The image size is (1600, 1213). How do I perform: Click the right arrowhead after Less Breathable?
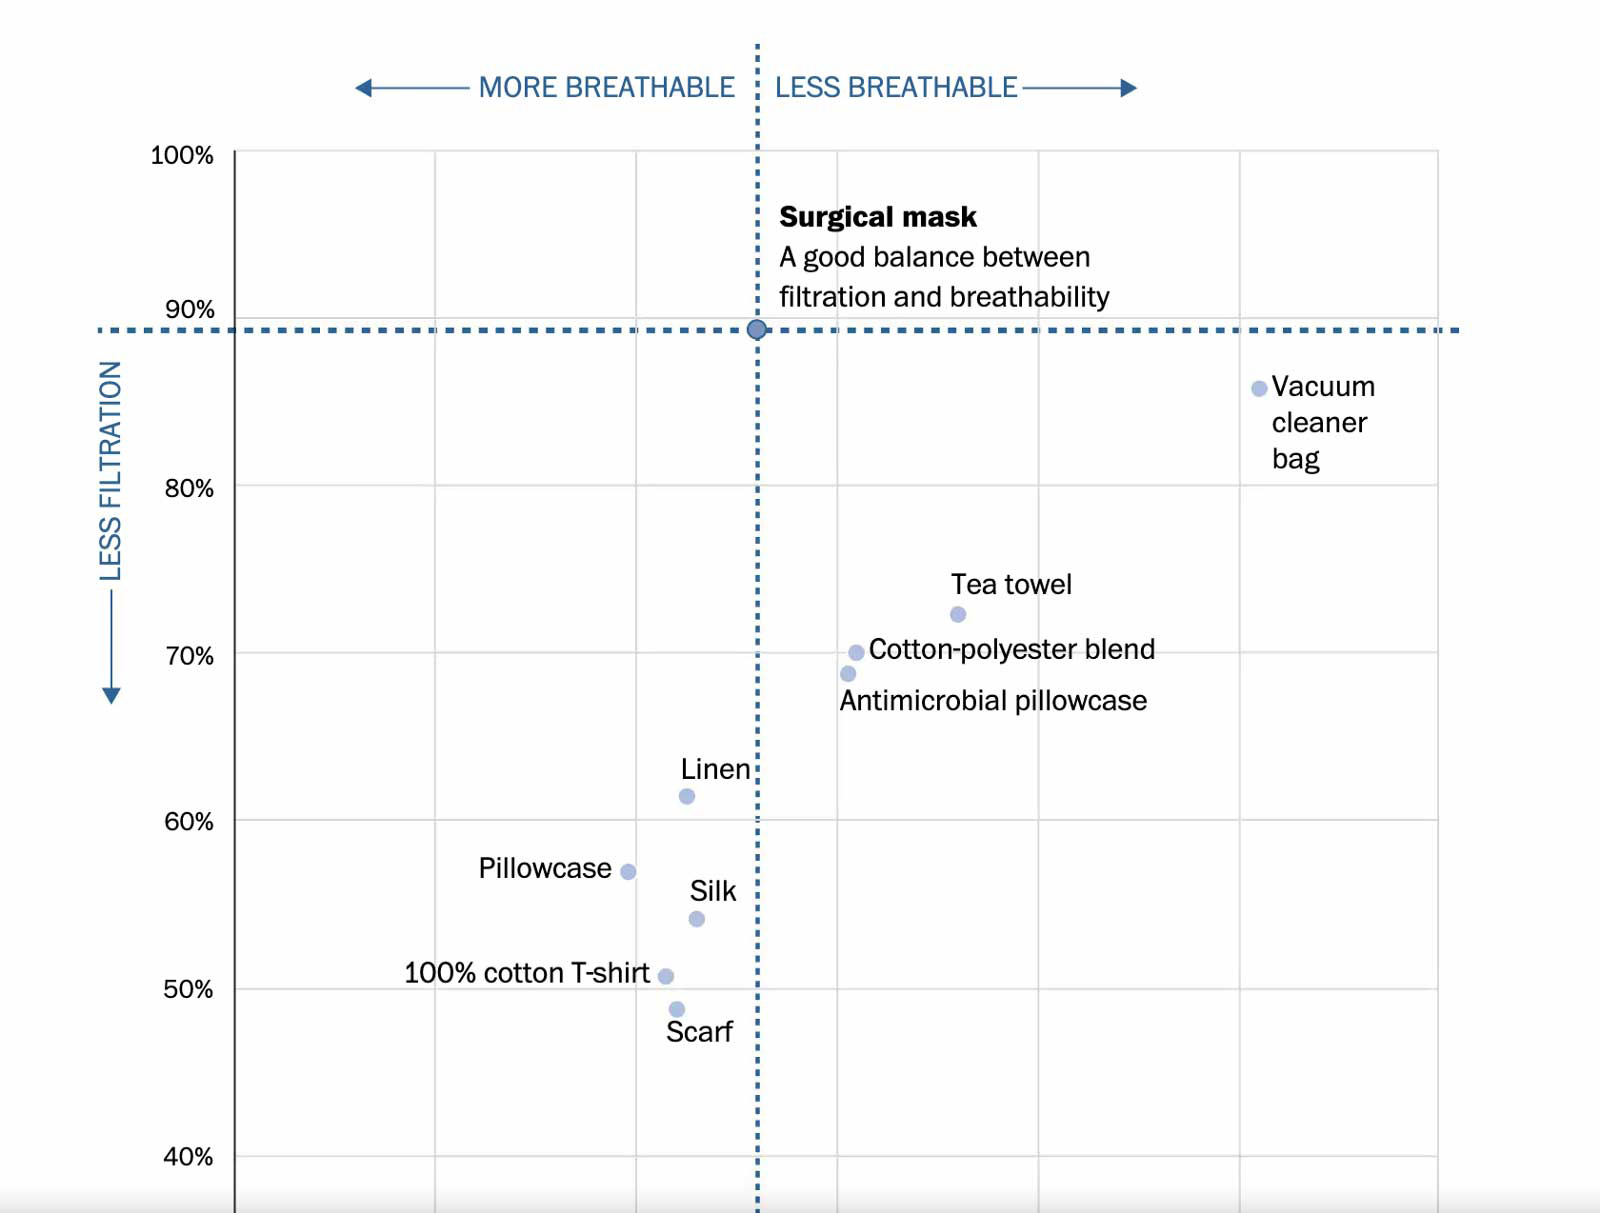click(x=1129, y=88)
